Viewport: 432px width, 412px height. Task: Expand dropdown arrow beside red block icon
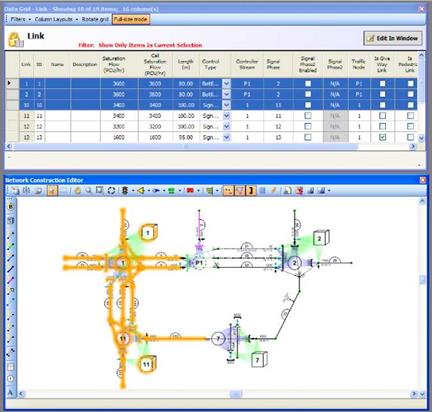(198, 191)
